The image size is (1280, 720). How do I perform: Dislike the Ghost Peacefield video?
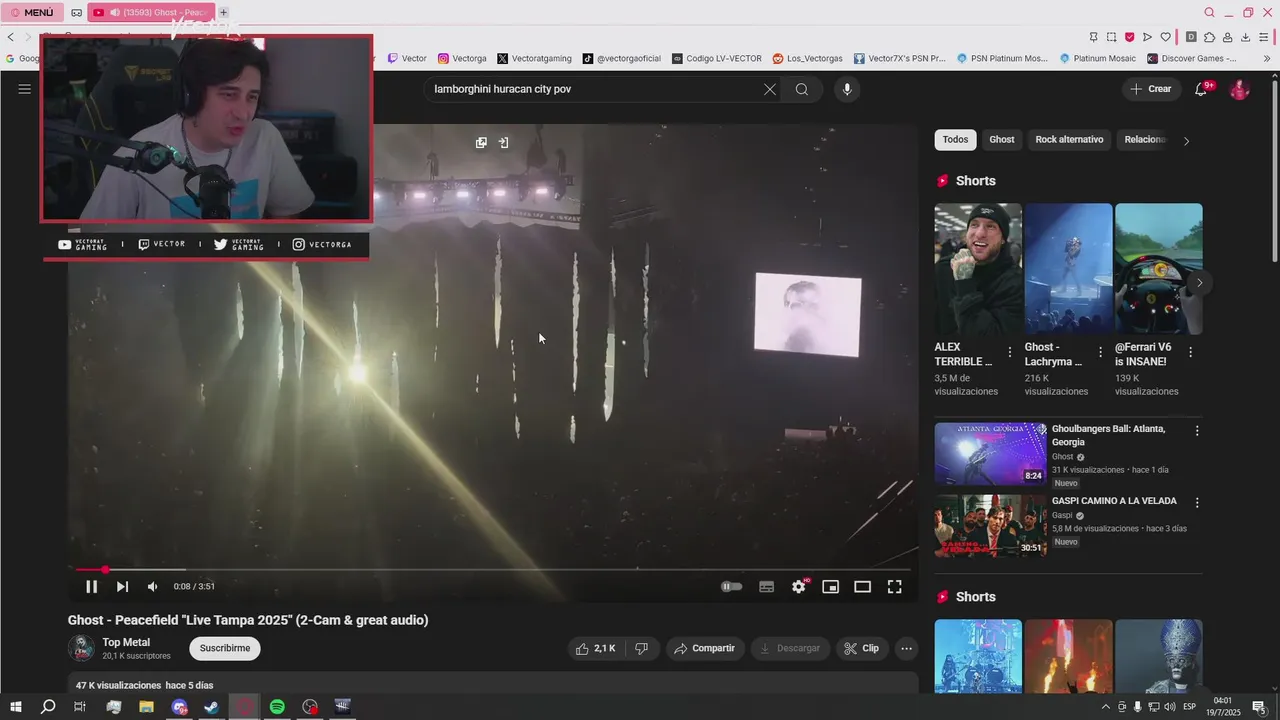pyautogui.click(x=642, y=648)
